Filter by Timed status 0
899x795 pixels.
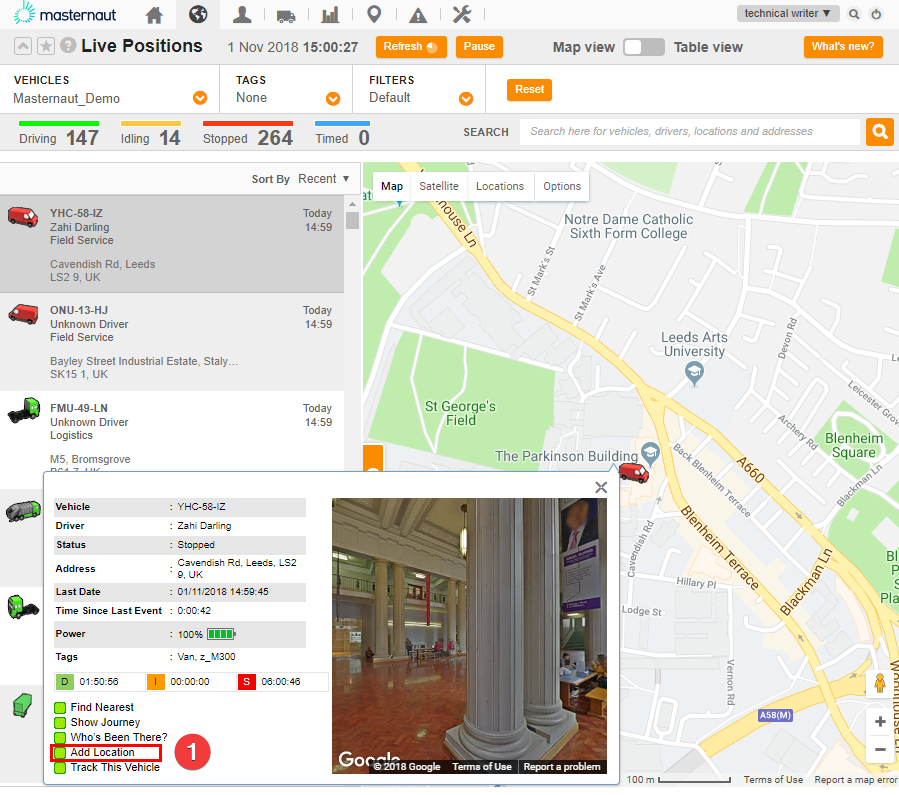coord(342,134)
